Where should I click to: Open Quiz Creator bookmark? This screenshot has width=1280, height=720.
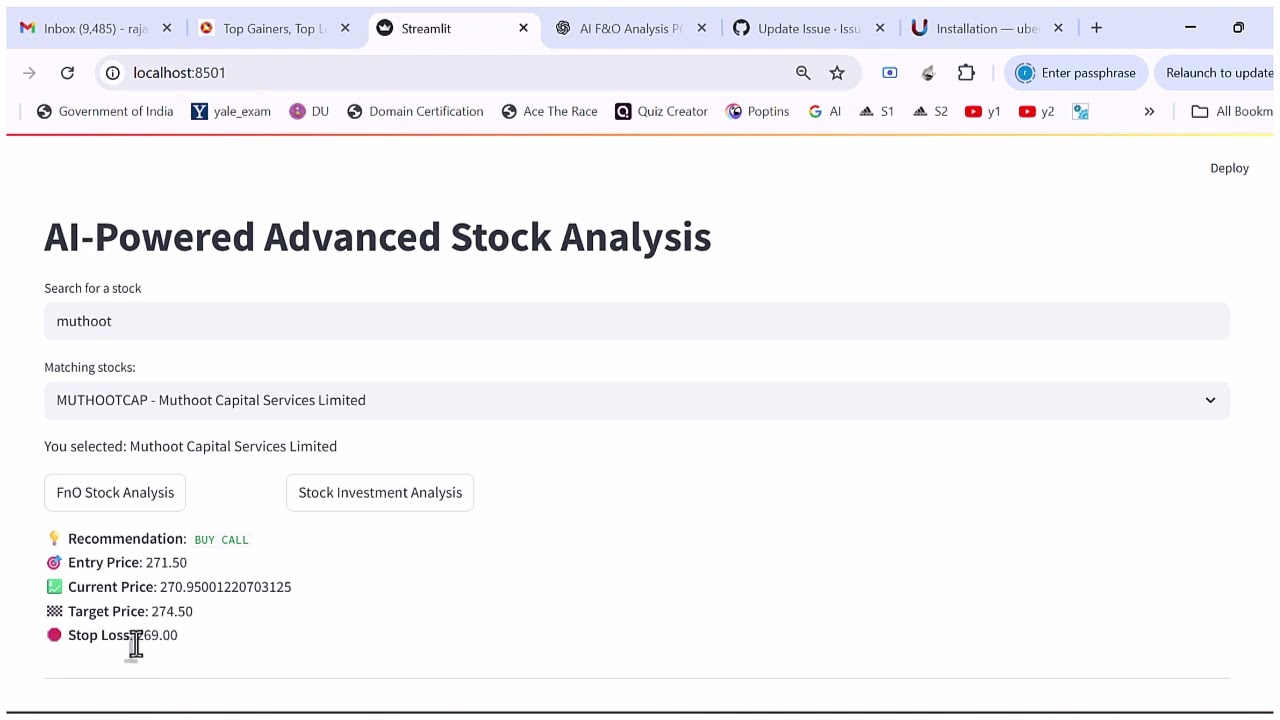tap(662, 111)
